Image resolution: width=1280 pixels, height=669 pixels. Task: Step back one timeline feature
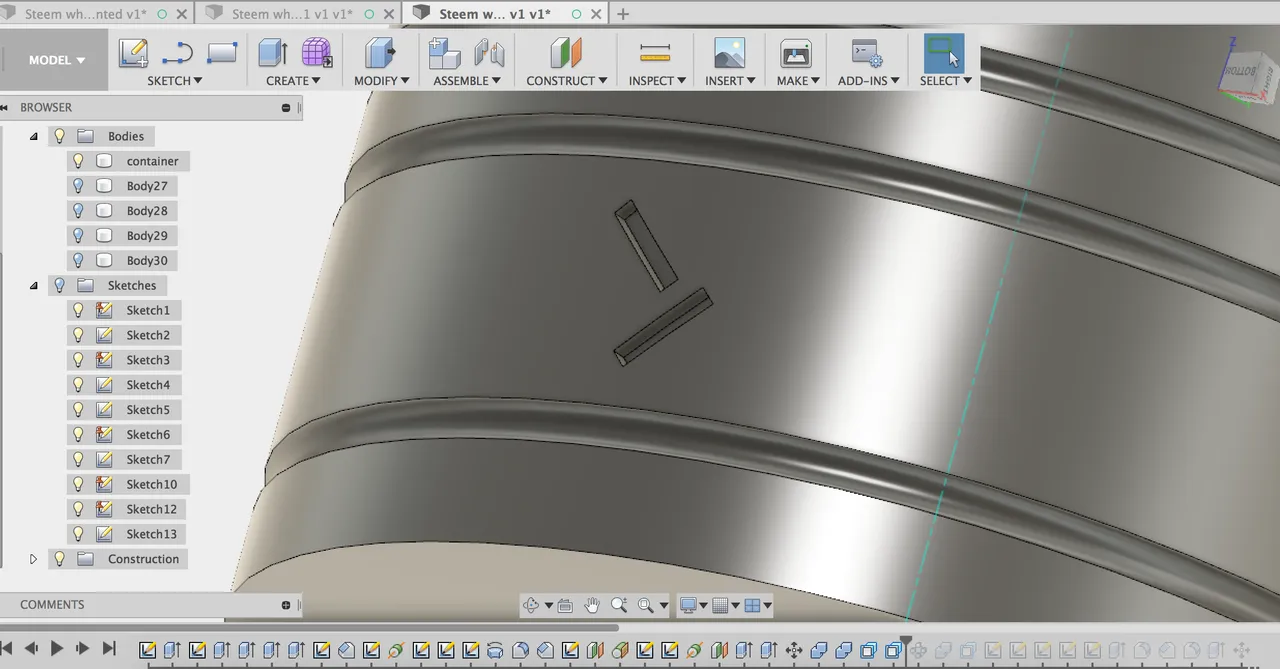31,649
